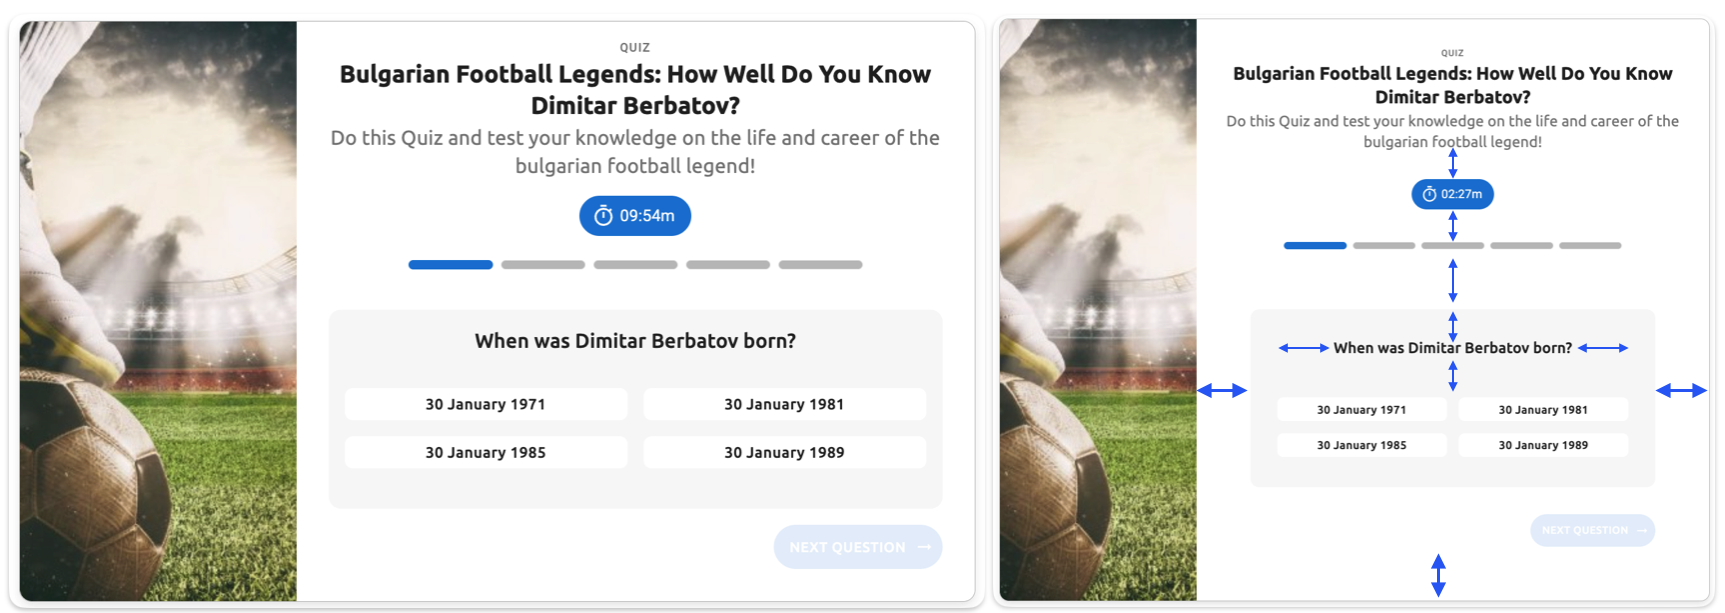
Task: Select 30 January 1989 in right quiz
Action: (1543, 445)
